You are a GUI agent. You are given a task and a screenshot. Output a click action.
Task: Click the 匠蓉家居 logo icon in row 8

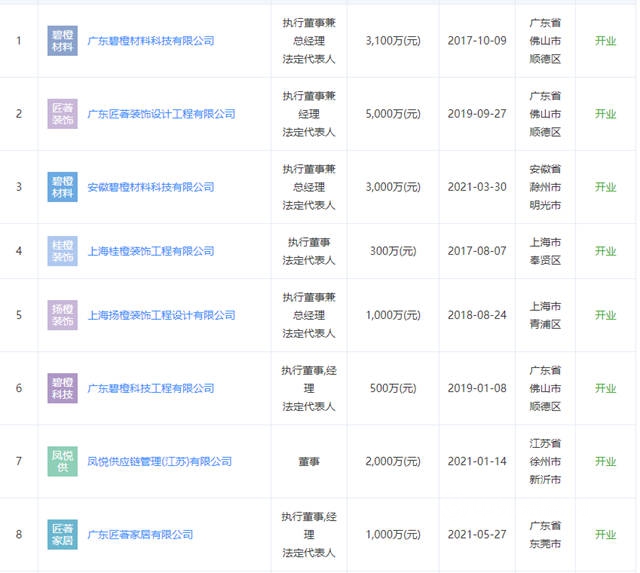click(x=62, y=534)
